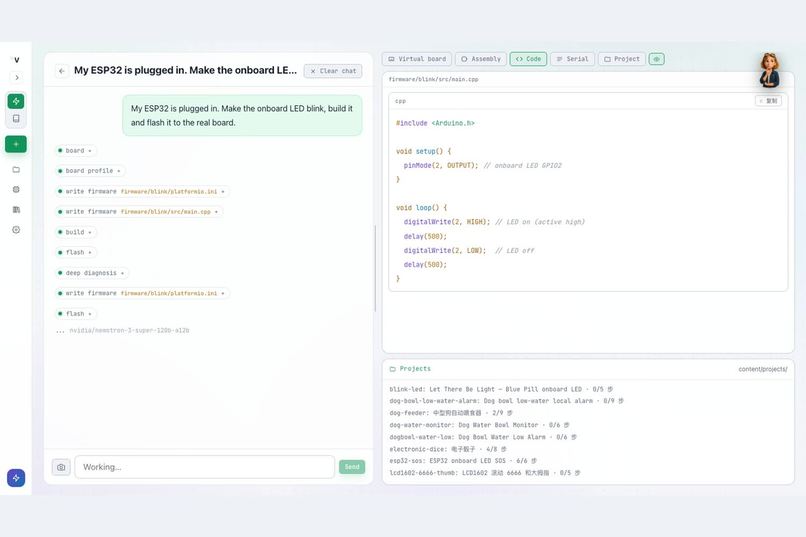806x537 pixels.
Task: Click the chat message input field
Action: [205, 467]
